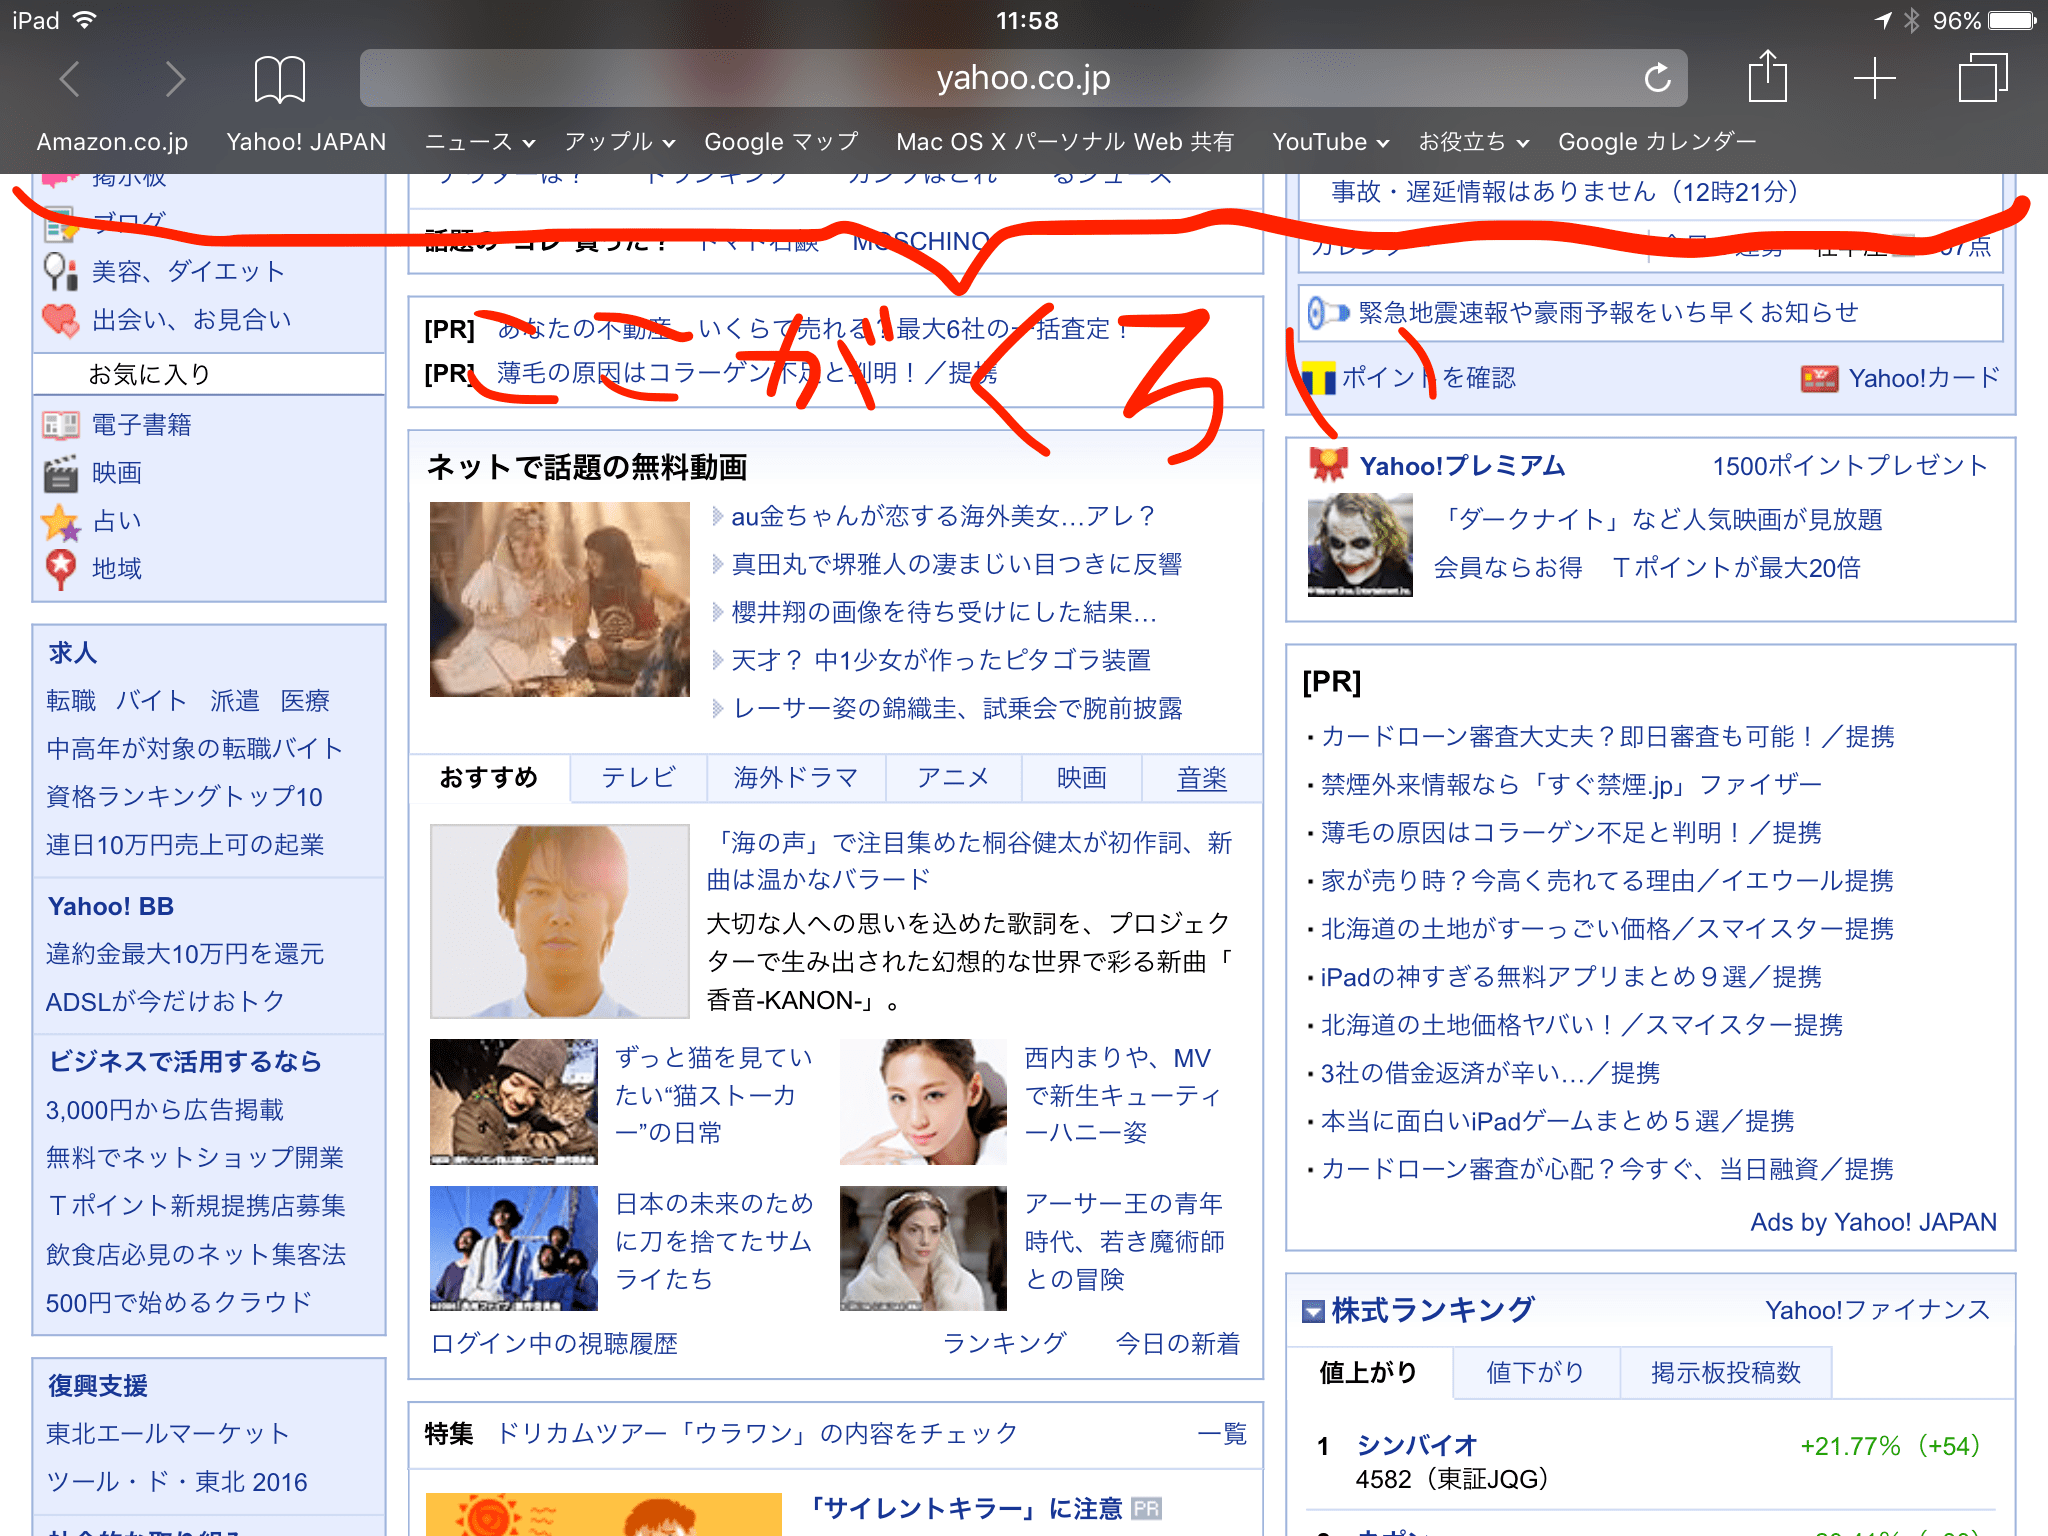Viewport: 2048px width, 1536px height.
Task: Open the 真田丸 堺雅人 video link
Action: pos(956,564)
